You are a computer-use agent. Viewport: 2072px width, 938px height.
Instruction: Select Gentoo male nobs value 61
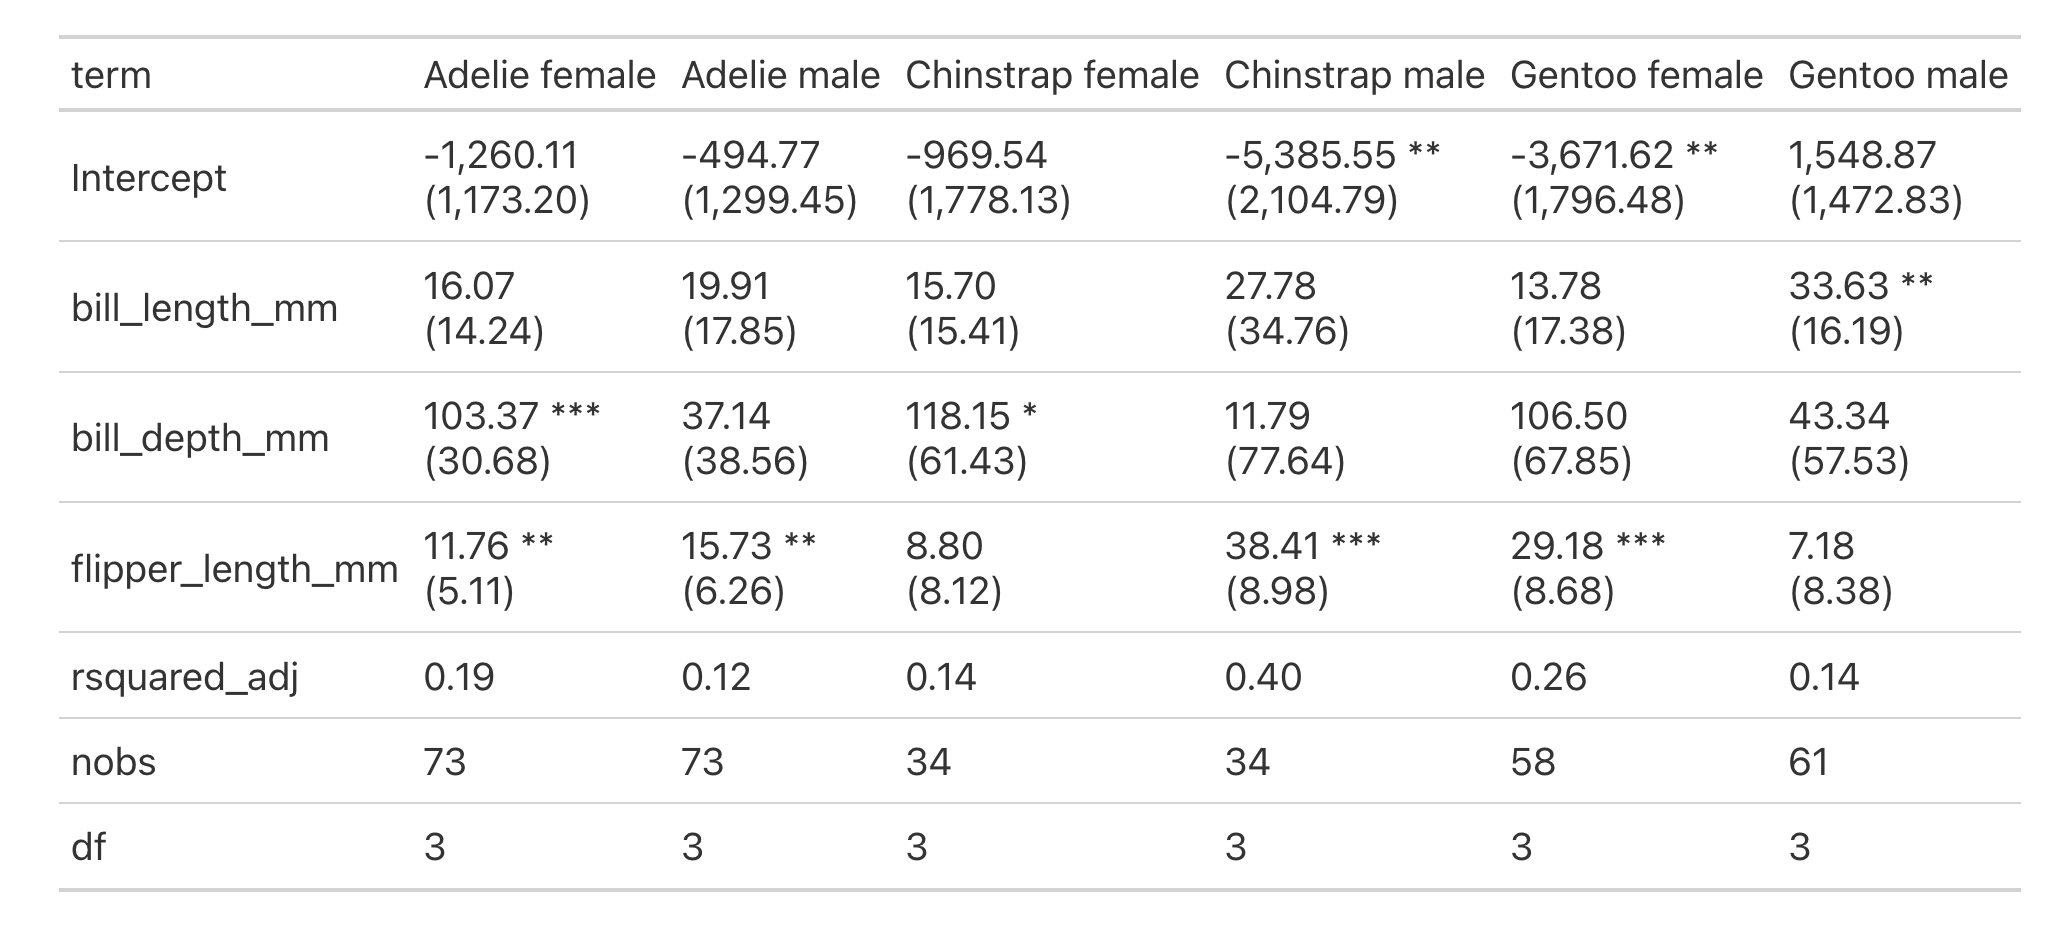(x=1808, y=762)
